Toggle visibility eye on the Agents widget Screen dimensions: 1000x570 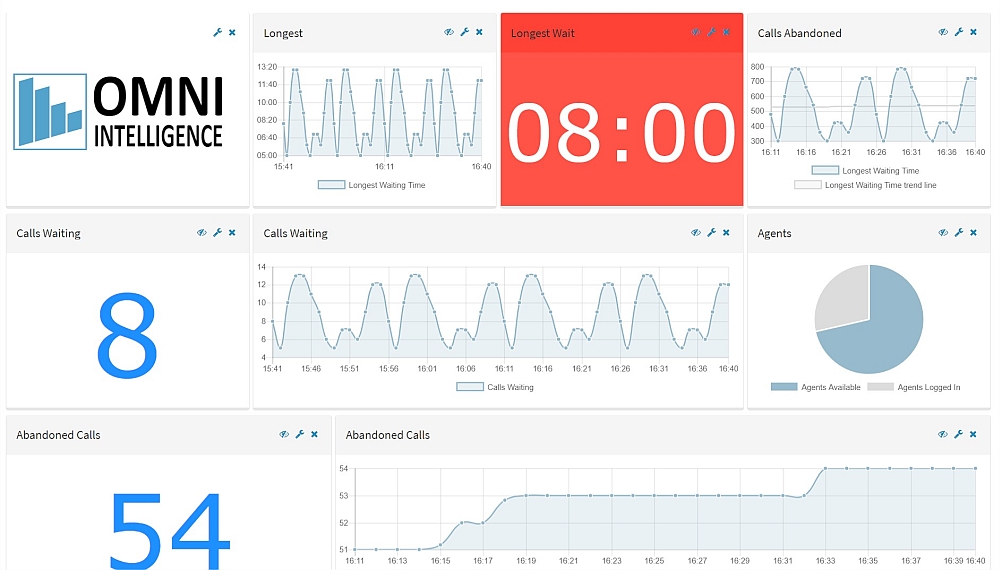click(x=943, y=233)
